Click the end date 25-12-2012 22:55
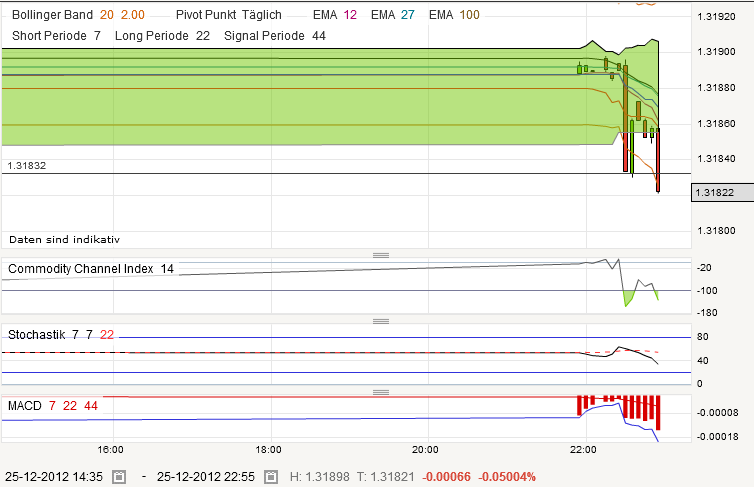This screenshot has height=487, width=754. (x=206, y=477)
